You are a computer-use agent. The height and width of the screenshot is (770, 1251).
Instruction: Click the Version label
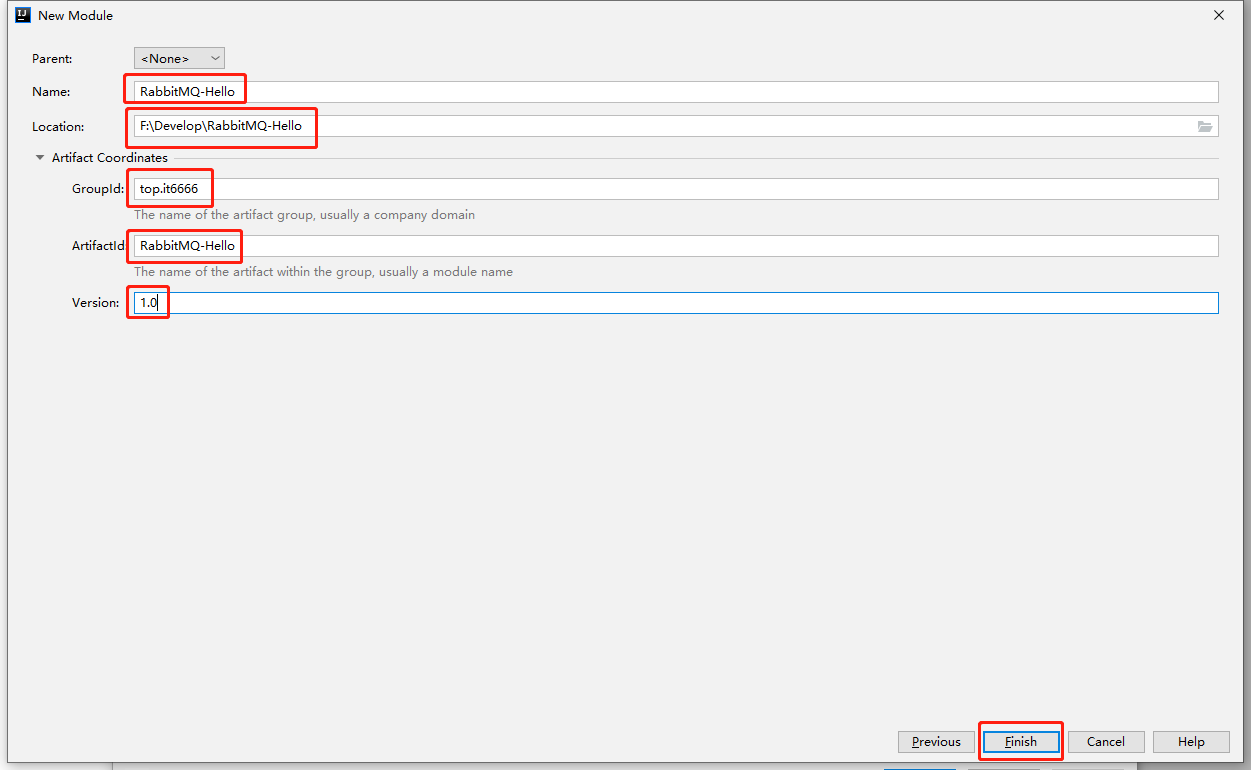[x=95, y=303]
